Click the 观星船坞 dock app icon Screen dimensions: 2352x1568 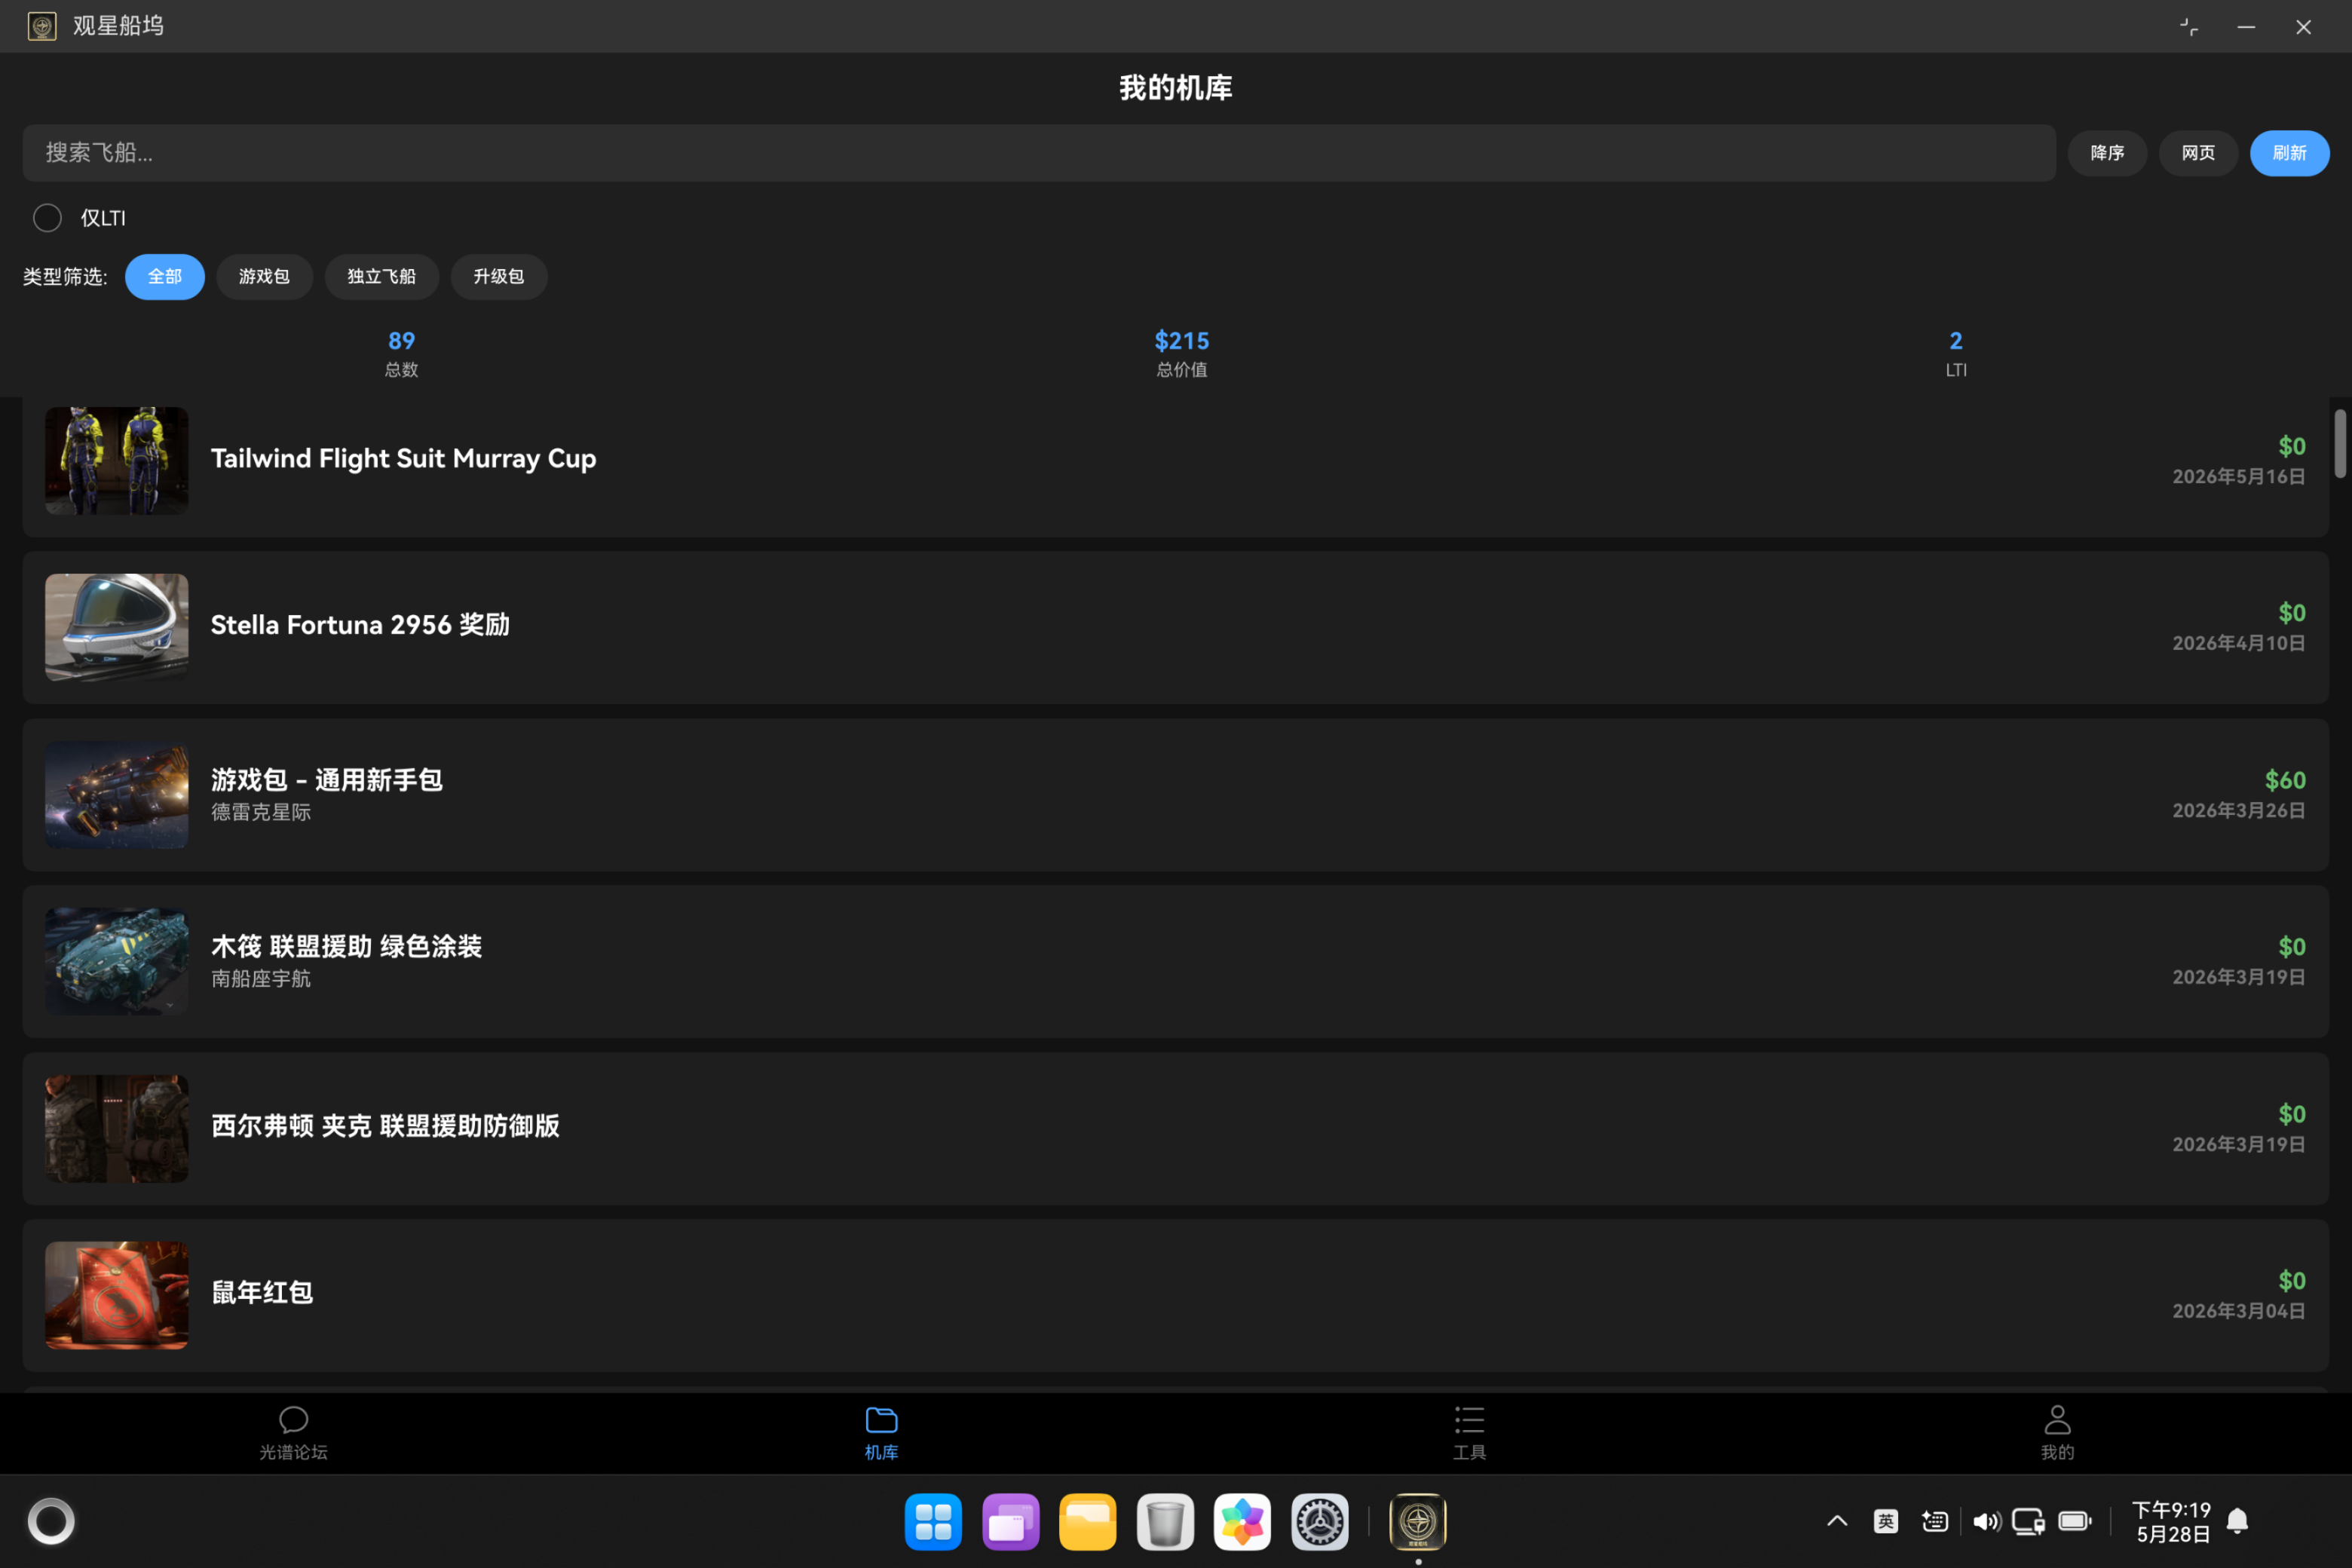click(1417, 1522)
